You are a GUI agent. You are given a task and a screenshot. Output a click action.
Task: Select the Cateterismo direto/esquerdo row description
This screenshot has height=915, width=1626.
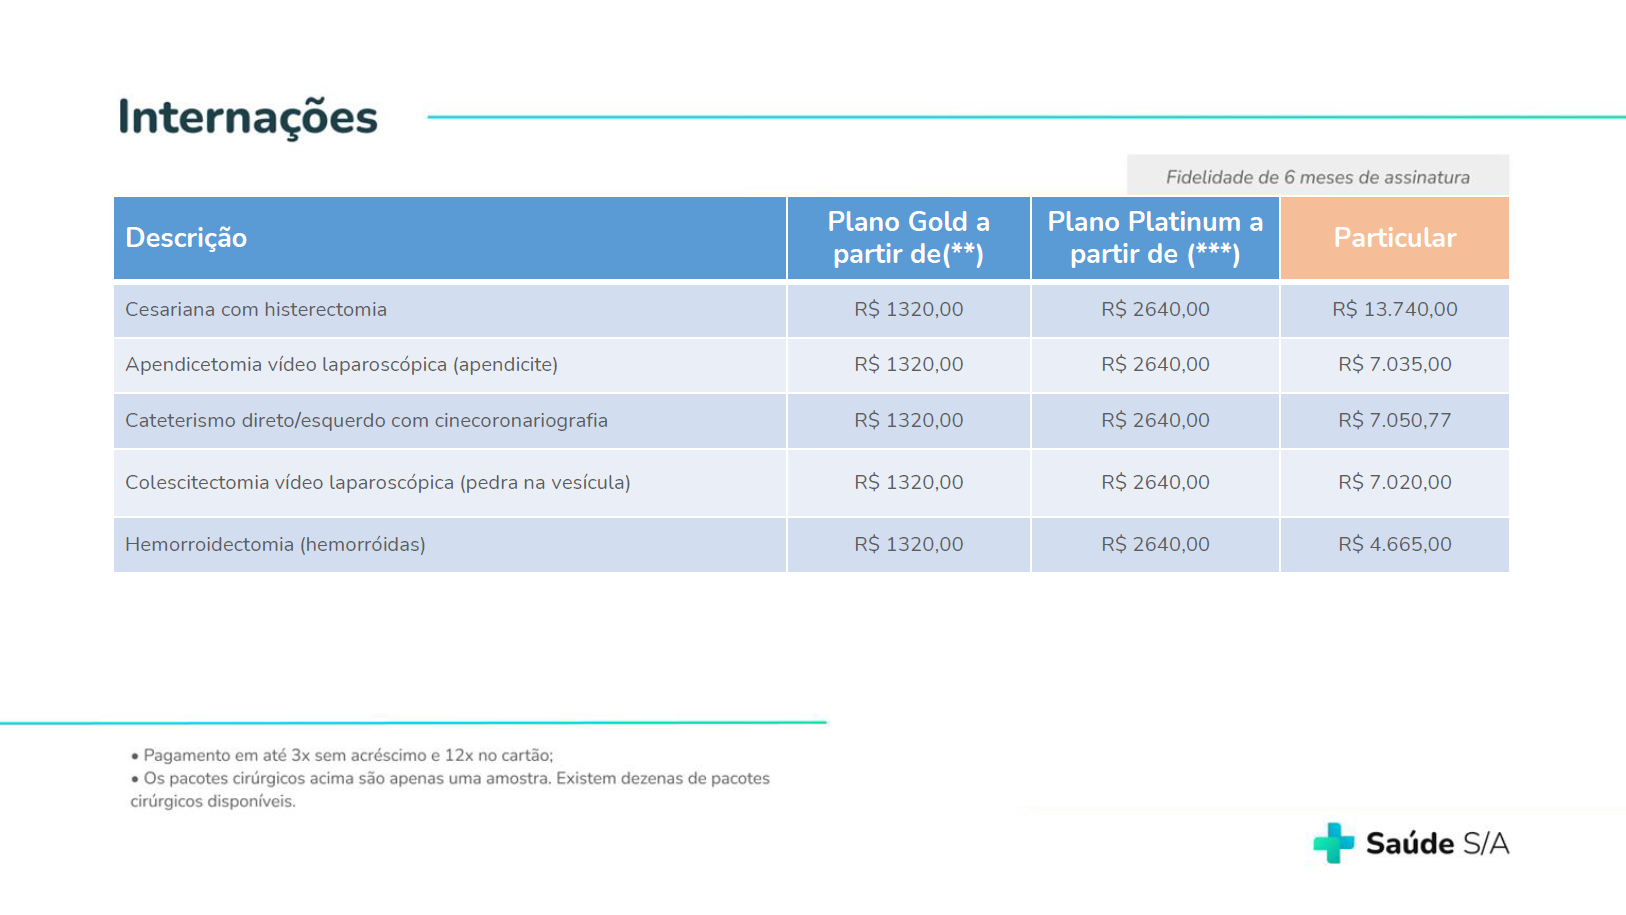[366, 421]
